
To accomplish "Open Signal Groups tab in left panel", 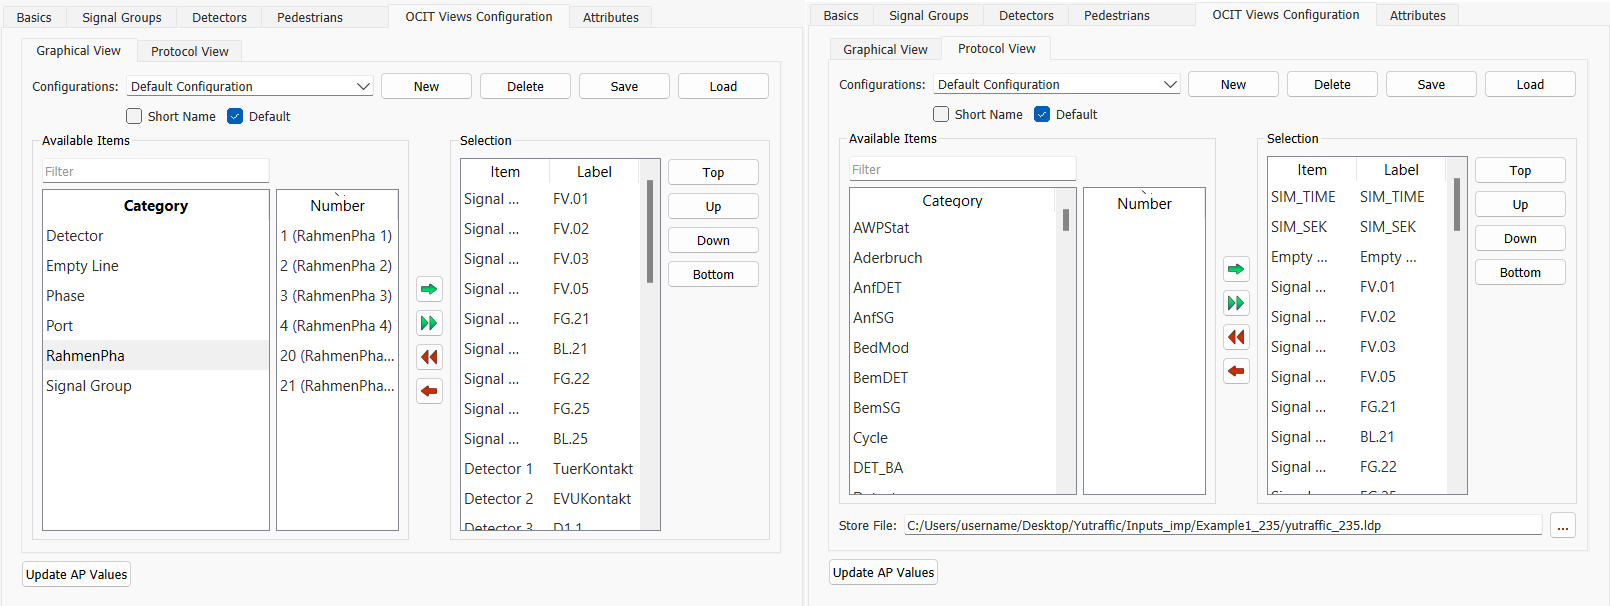I will [x=122, y=18].
